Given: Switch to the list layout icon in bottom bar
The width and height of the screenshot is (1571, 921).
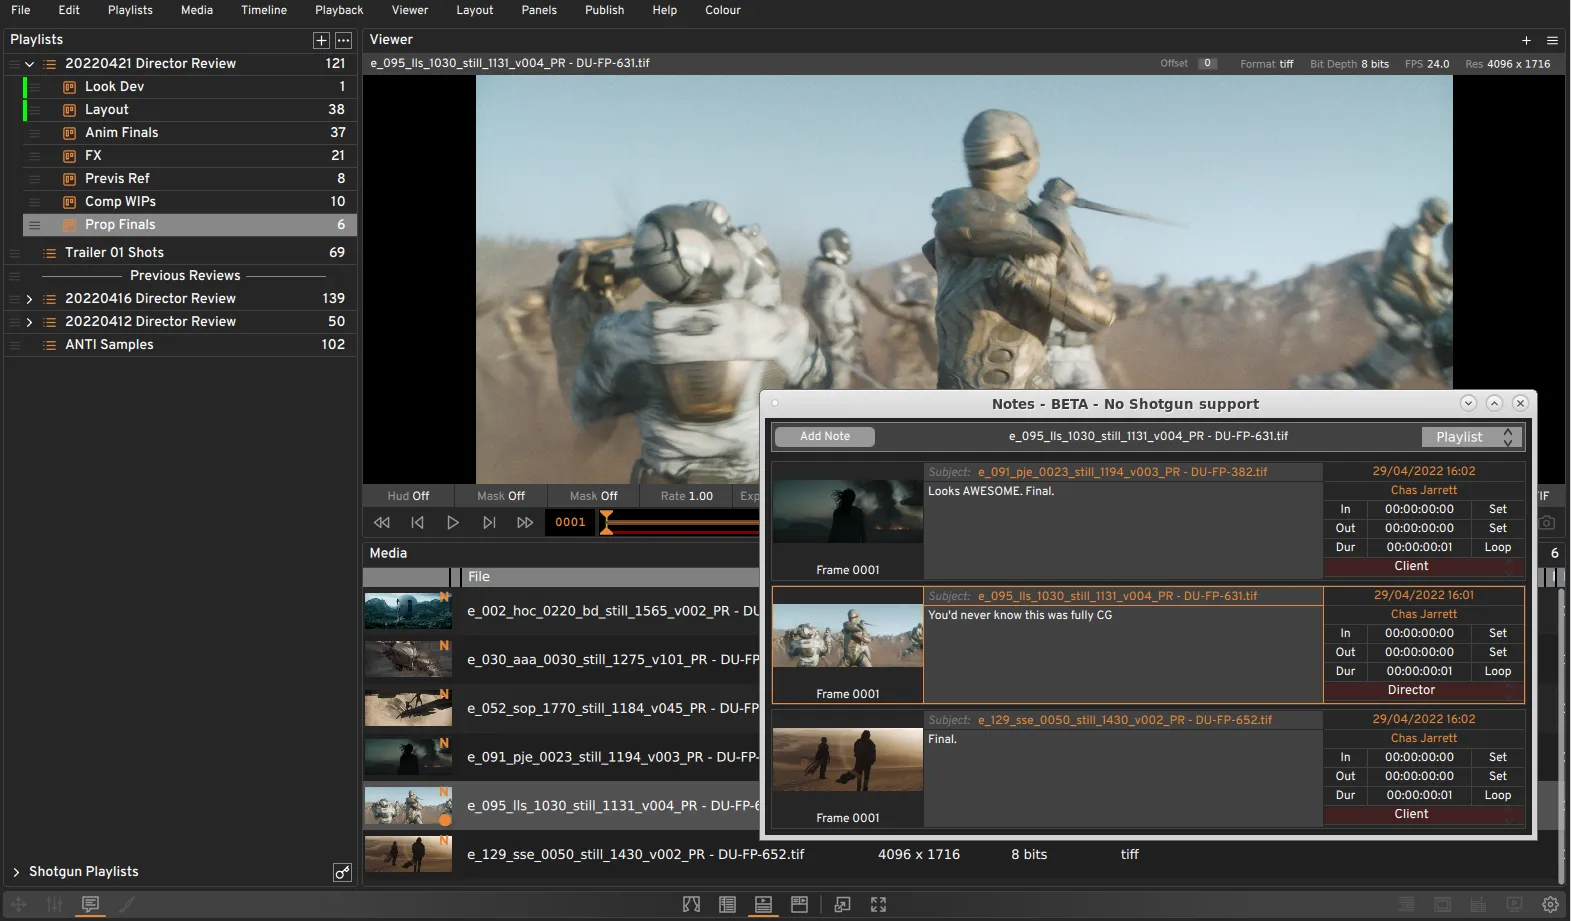Looking at the screenshot, I should click(x=727, y=904).
